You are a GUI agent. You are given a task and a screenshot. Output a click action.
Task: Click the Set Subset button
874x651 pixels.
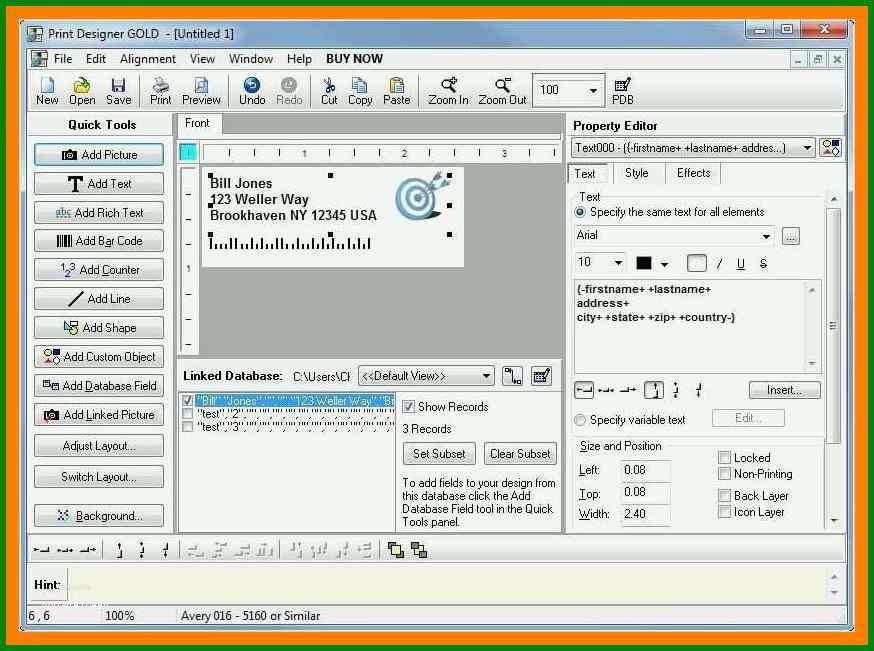click(439, 454)
